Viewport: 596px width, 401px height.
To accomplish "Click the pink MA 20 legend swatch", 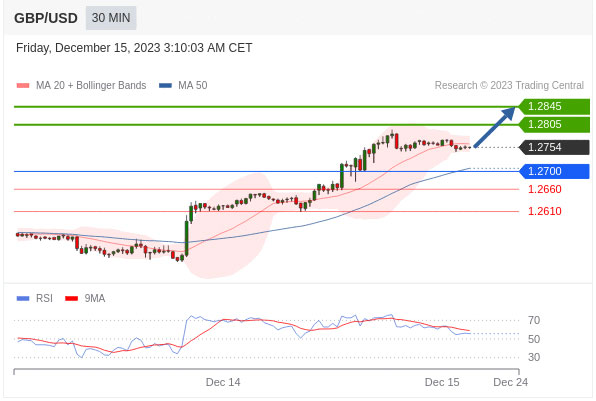I will [23, 86].
